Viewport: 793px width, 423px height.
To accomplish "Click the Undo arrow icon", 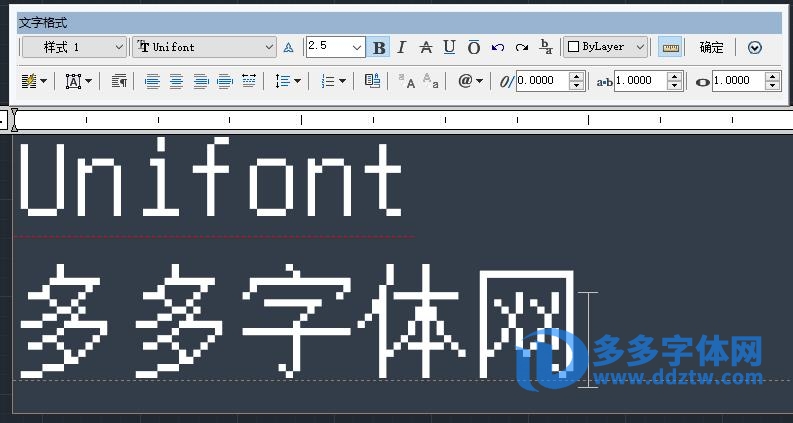I will point(498,47).
